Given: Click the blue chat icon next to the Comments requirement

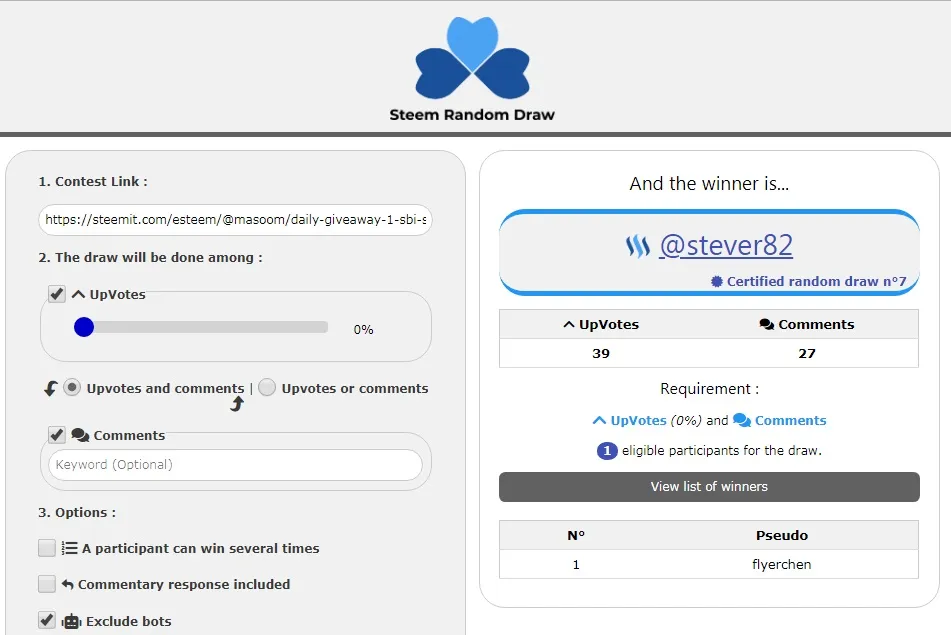Looking at the screenshot, I should [742, 420].
